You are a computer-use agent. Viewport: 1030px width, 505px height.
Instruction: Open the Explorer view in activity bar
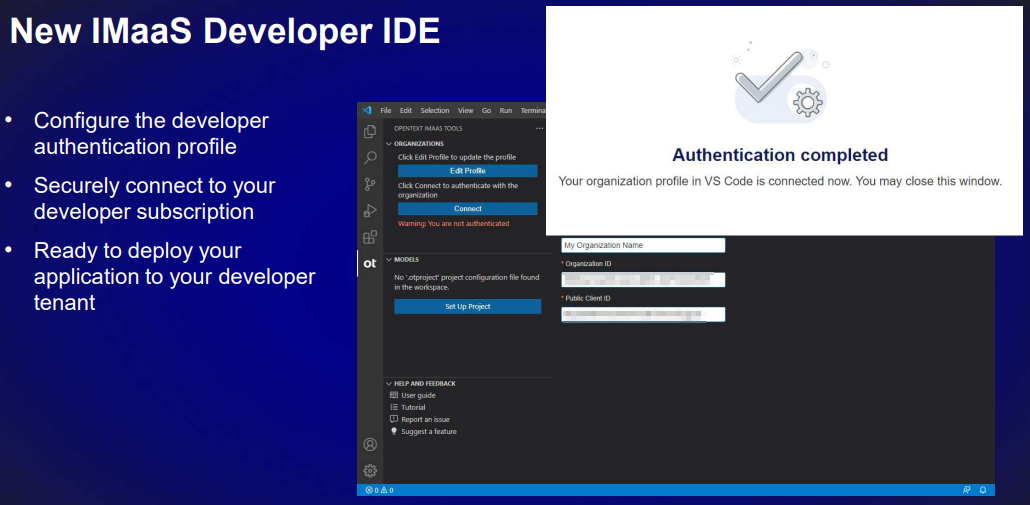tap(370, 132)
